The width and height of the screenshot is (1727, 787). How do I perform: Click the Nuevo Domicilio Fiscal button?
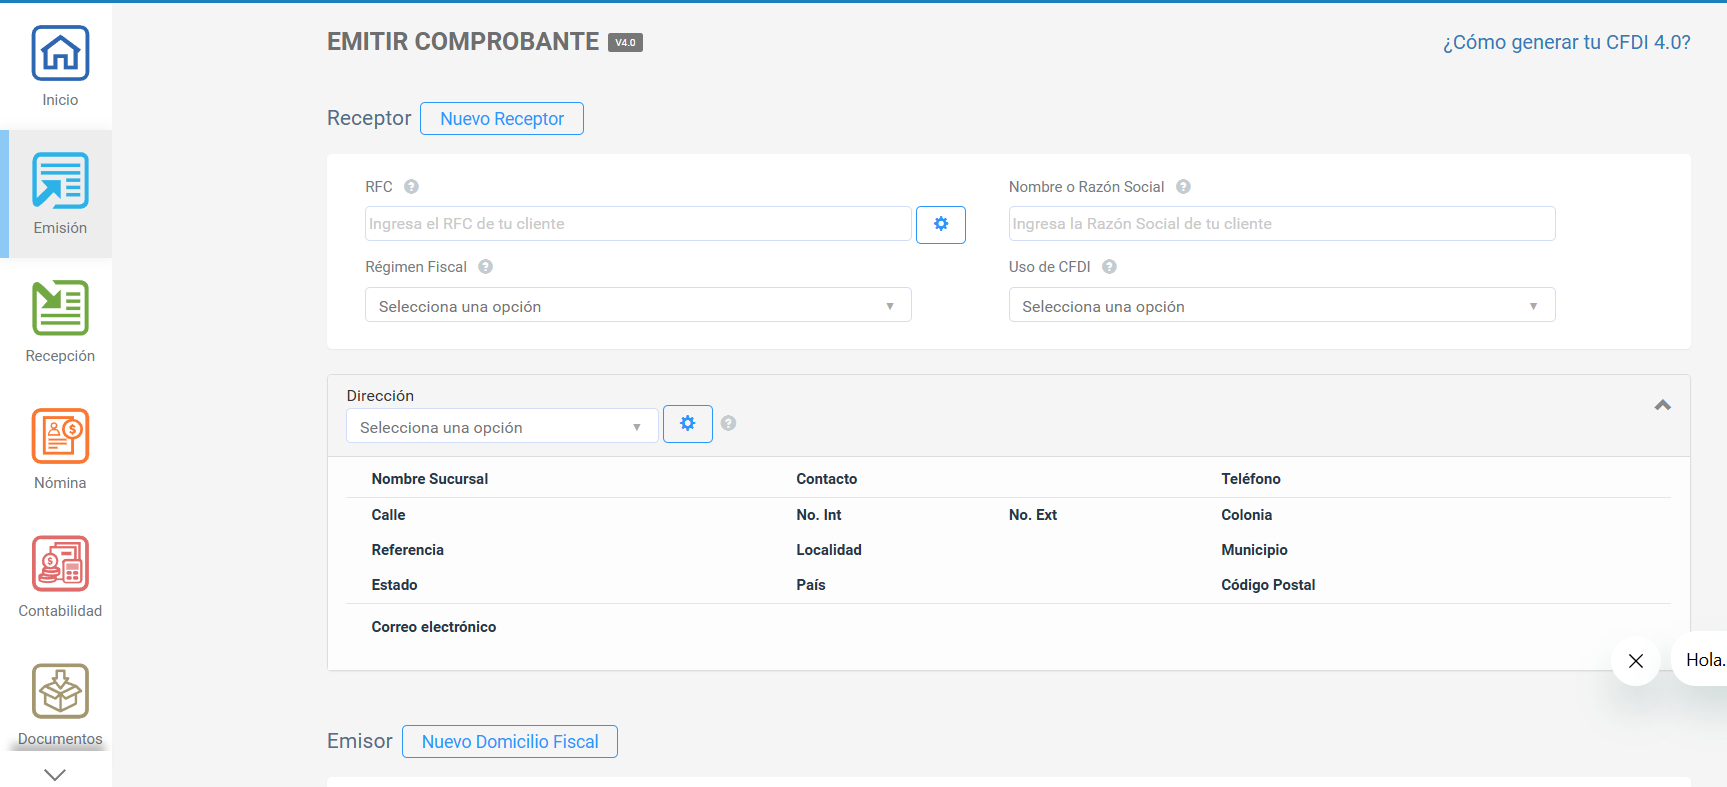click(x=510, y=742)
